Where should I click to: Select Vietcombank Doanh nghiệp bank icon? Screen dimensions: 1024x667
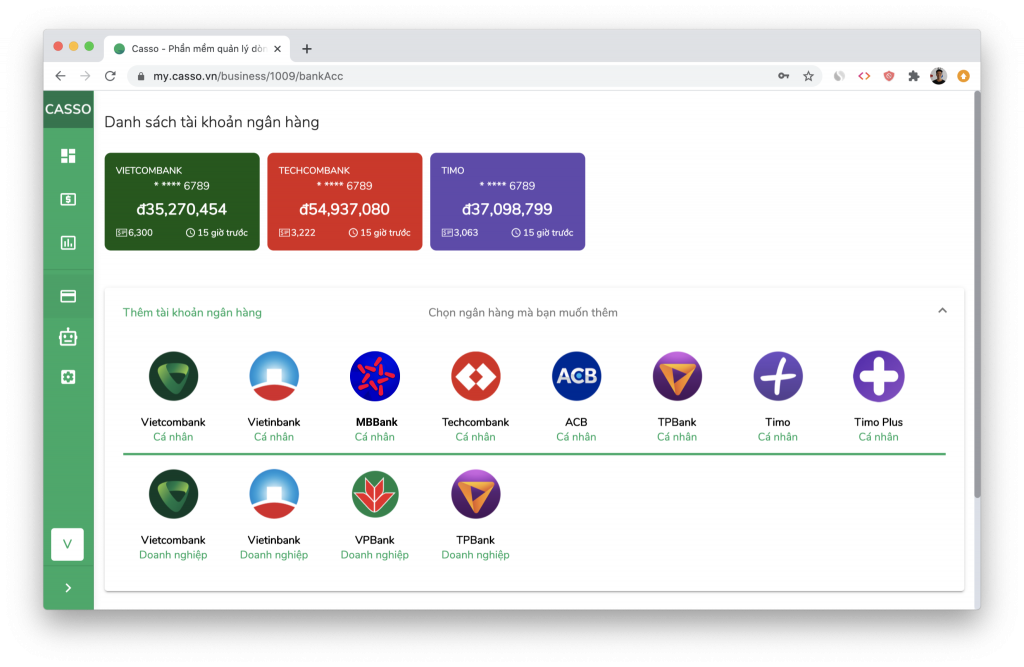tap(173, 494)
